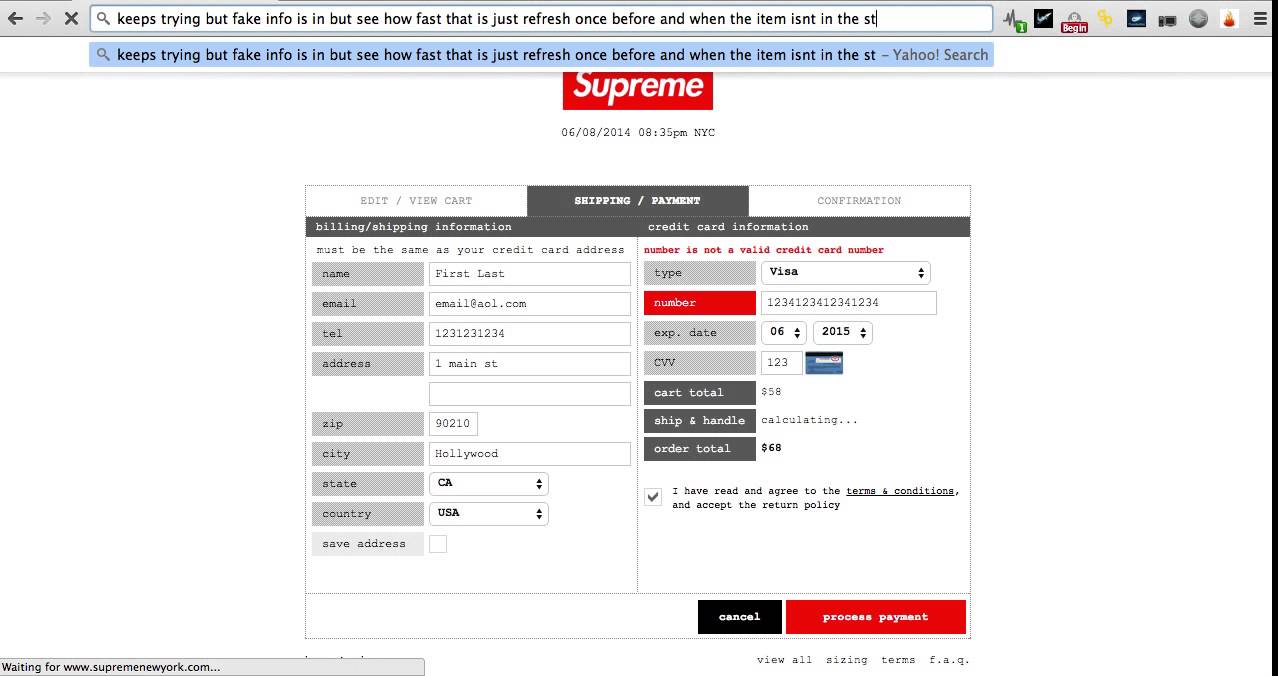Click the zip field showing 90210
Image resolution: width=1278 pixels, height=676 pixels.
tap(453, 424)
